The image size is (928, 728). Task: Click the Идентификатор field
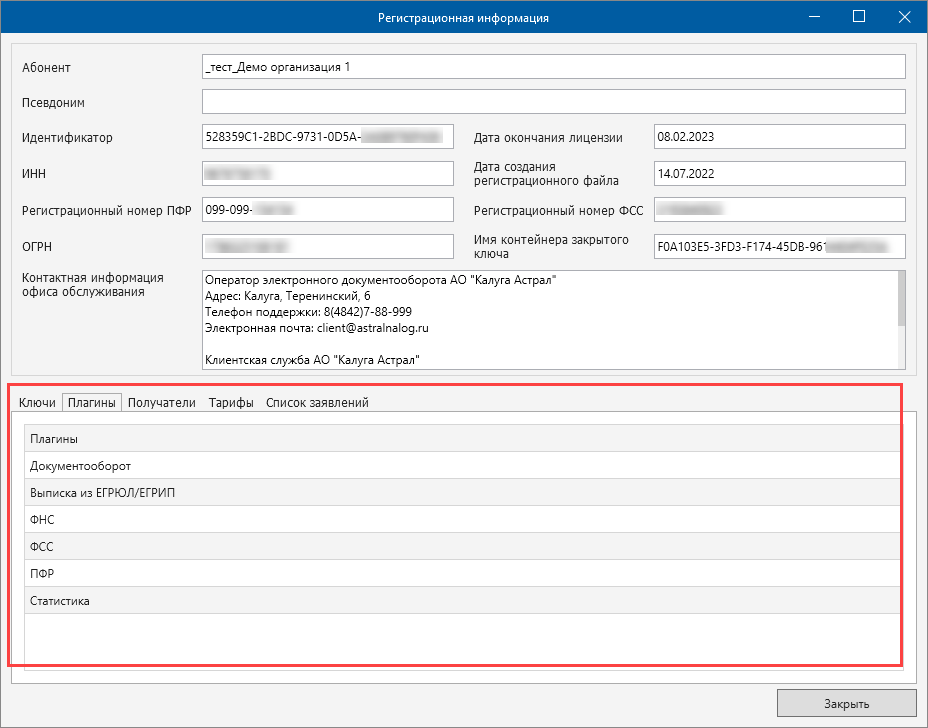tap(328, 137)
